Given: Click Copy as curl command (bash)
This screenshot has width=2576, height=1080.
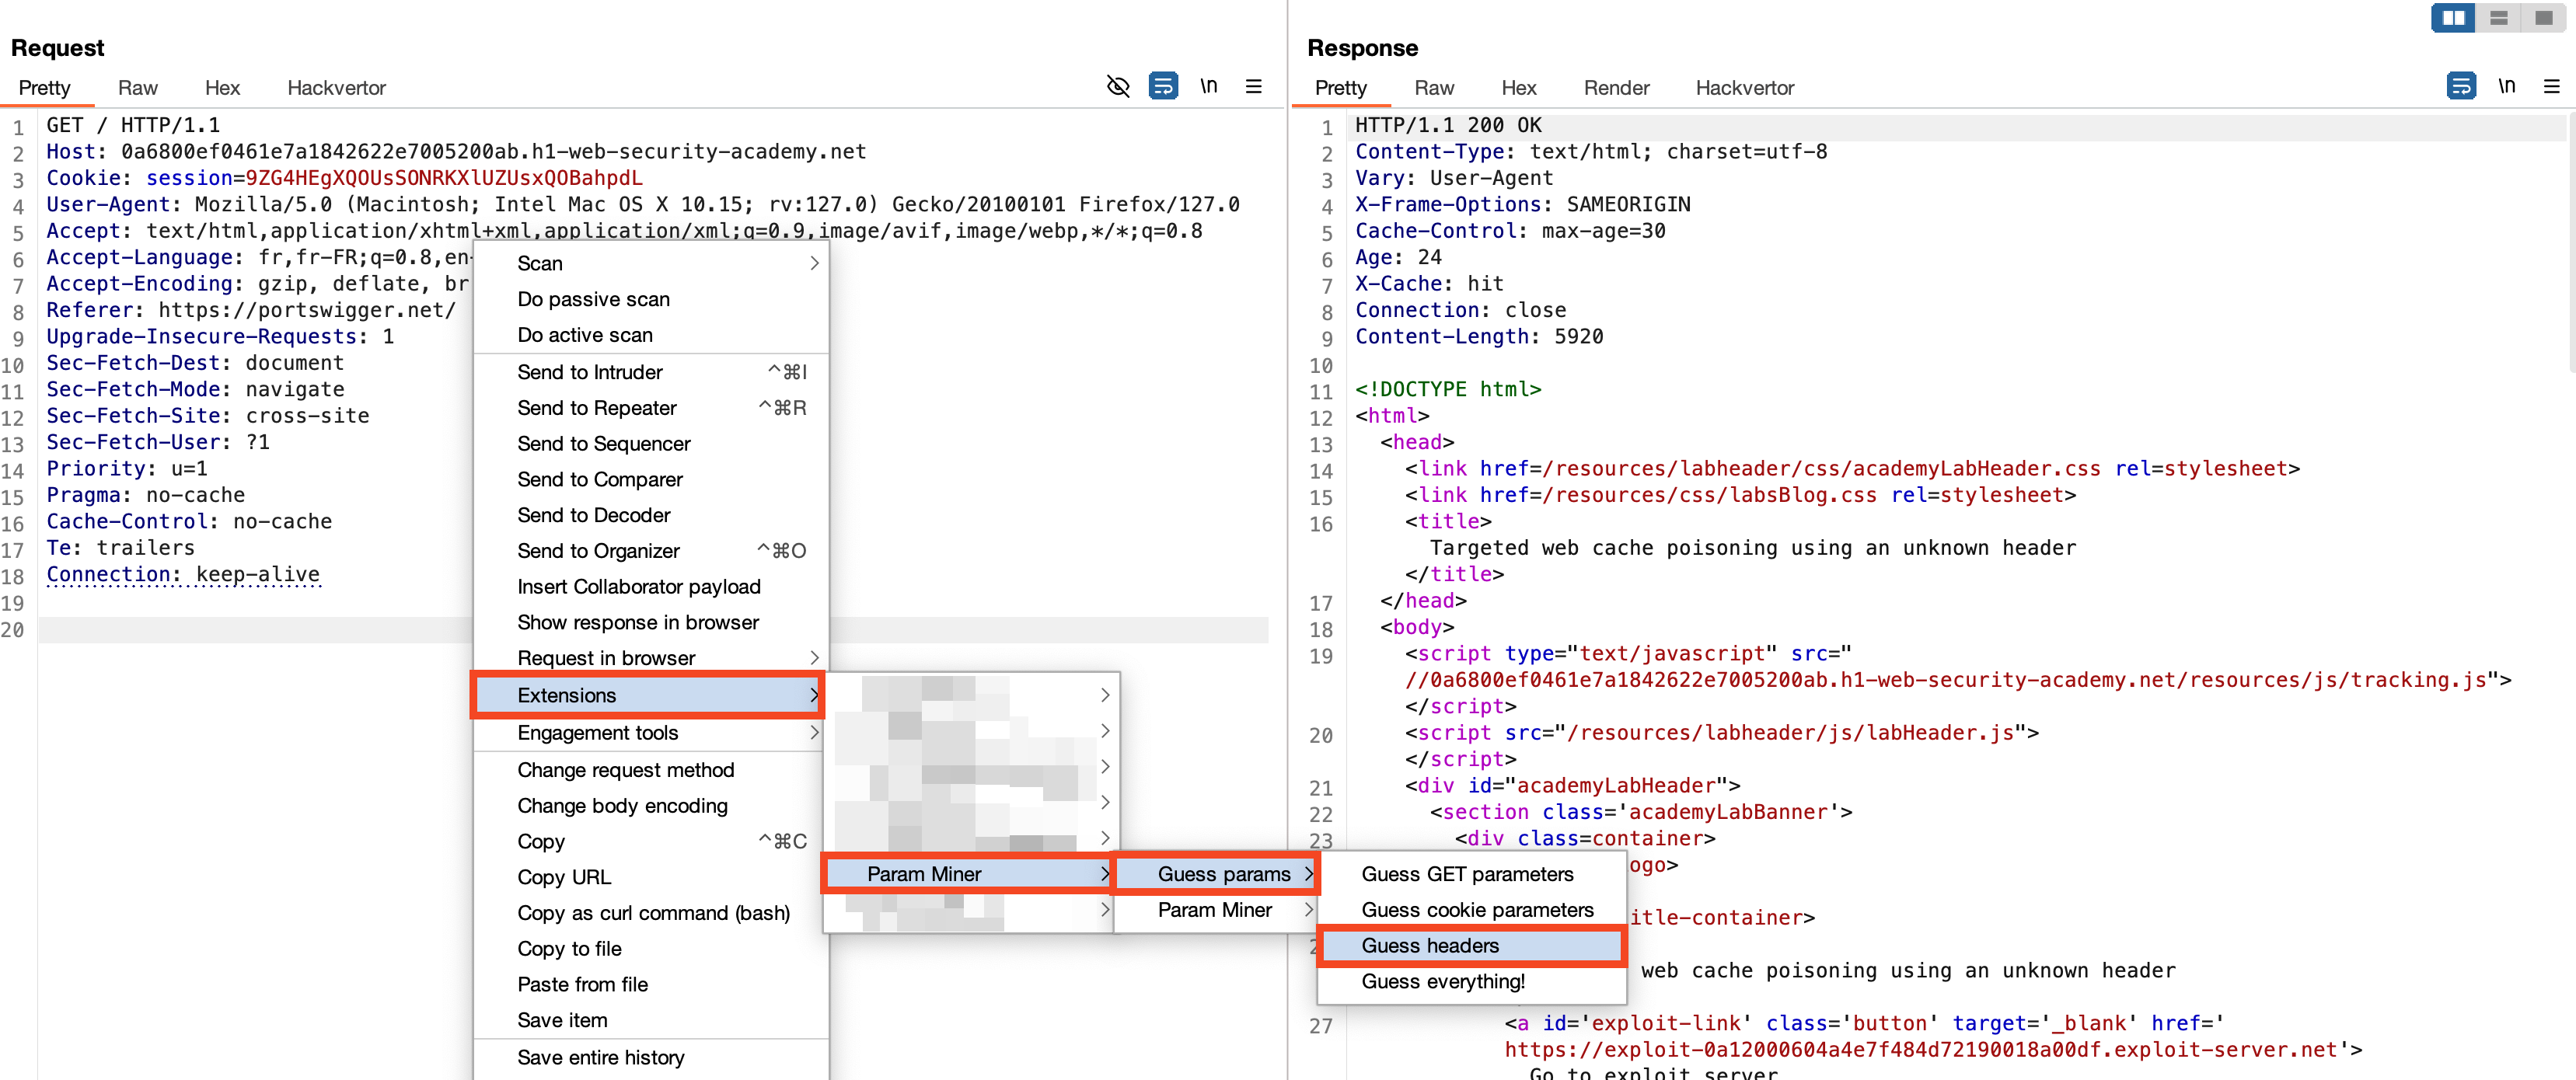Looking at the screenshot, I should pos(653,913).
